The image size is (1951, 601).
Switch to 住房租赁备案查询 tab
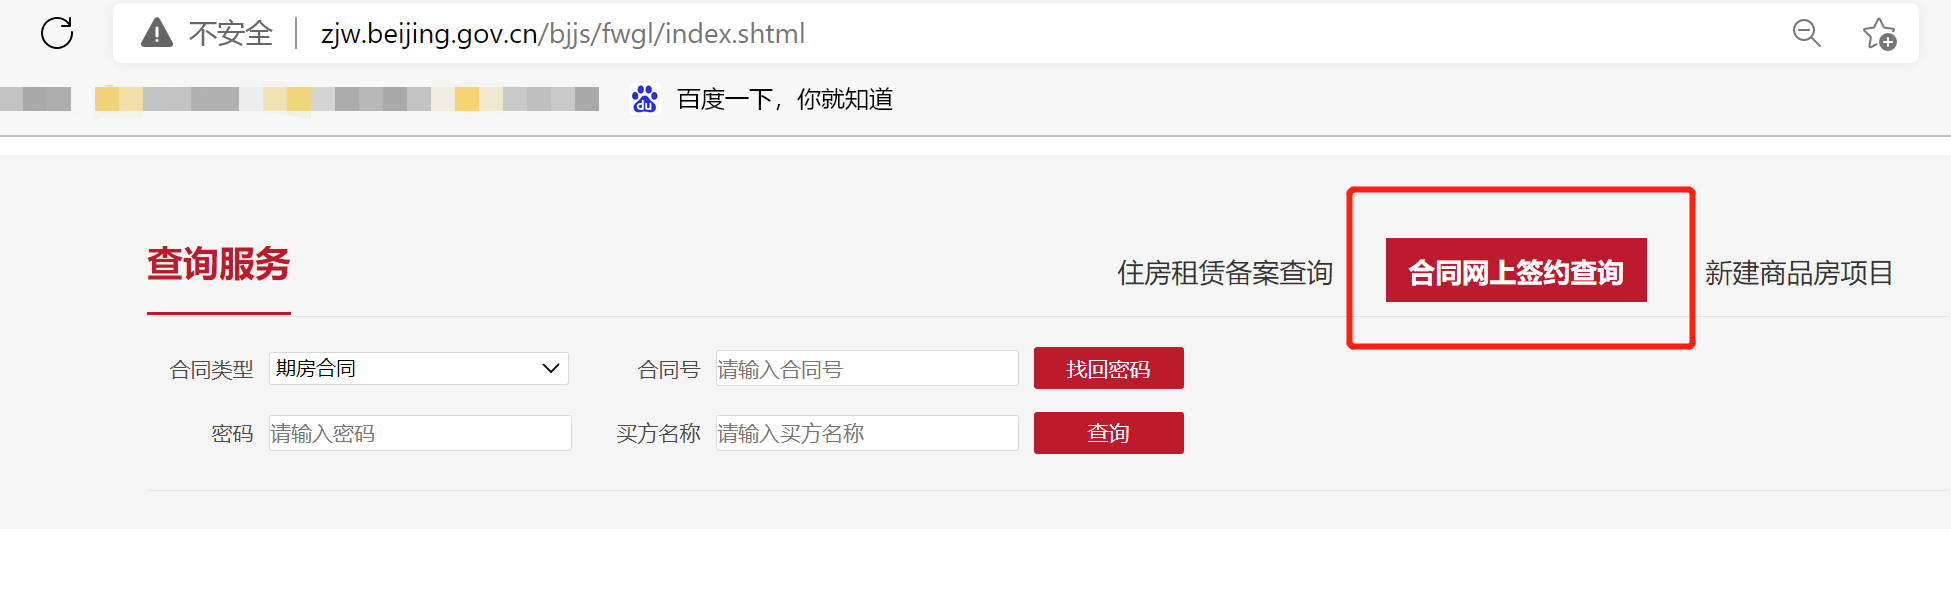1226,272
